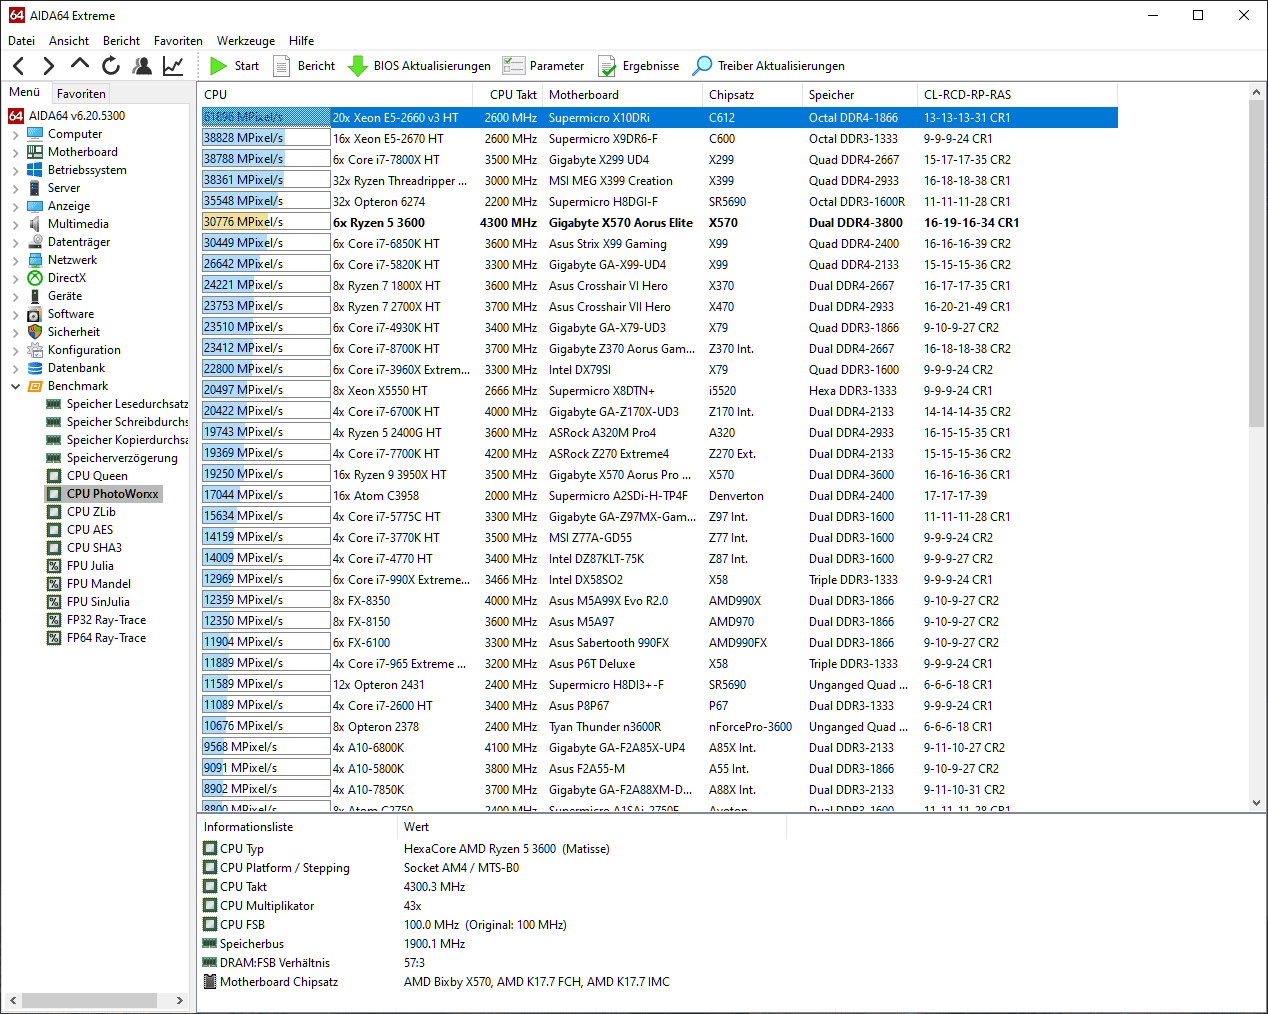This screenshot has width=1268, height=1014.
Task: Expand the Computer tree node
Action: [16, 134]
